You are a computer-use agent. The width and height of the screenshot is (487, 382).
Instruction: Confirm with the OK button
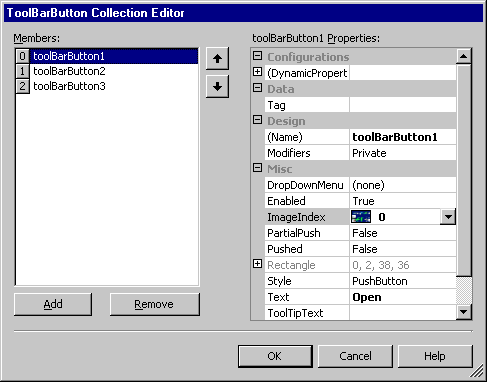click(x=275, y=356)
